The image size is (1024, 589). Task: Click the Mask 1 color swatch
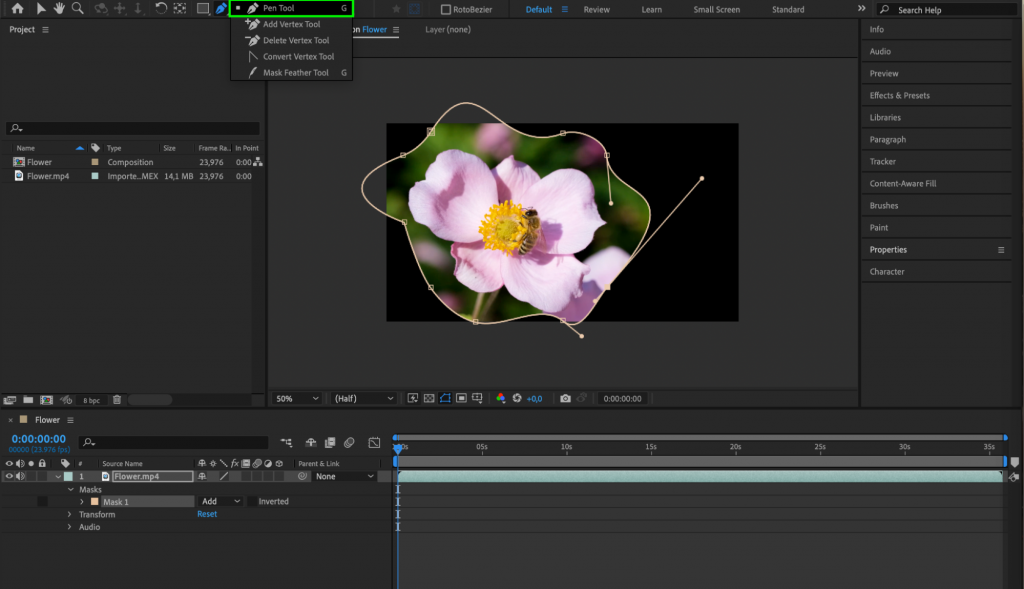click(94, 501)
